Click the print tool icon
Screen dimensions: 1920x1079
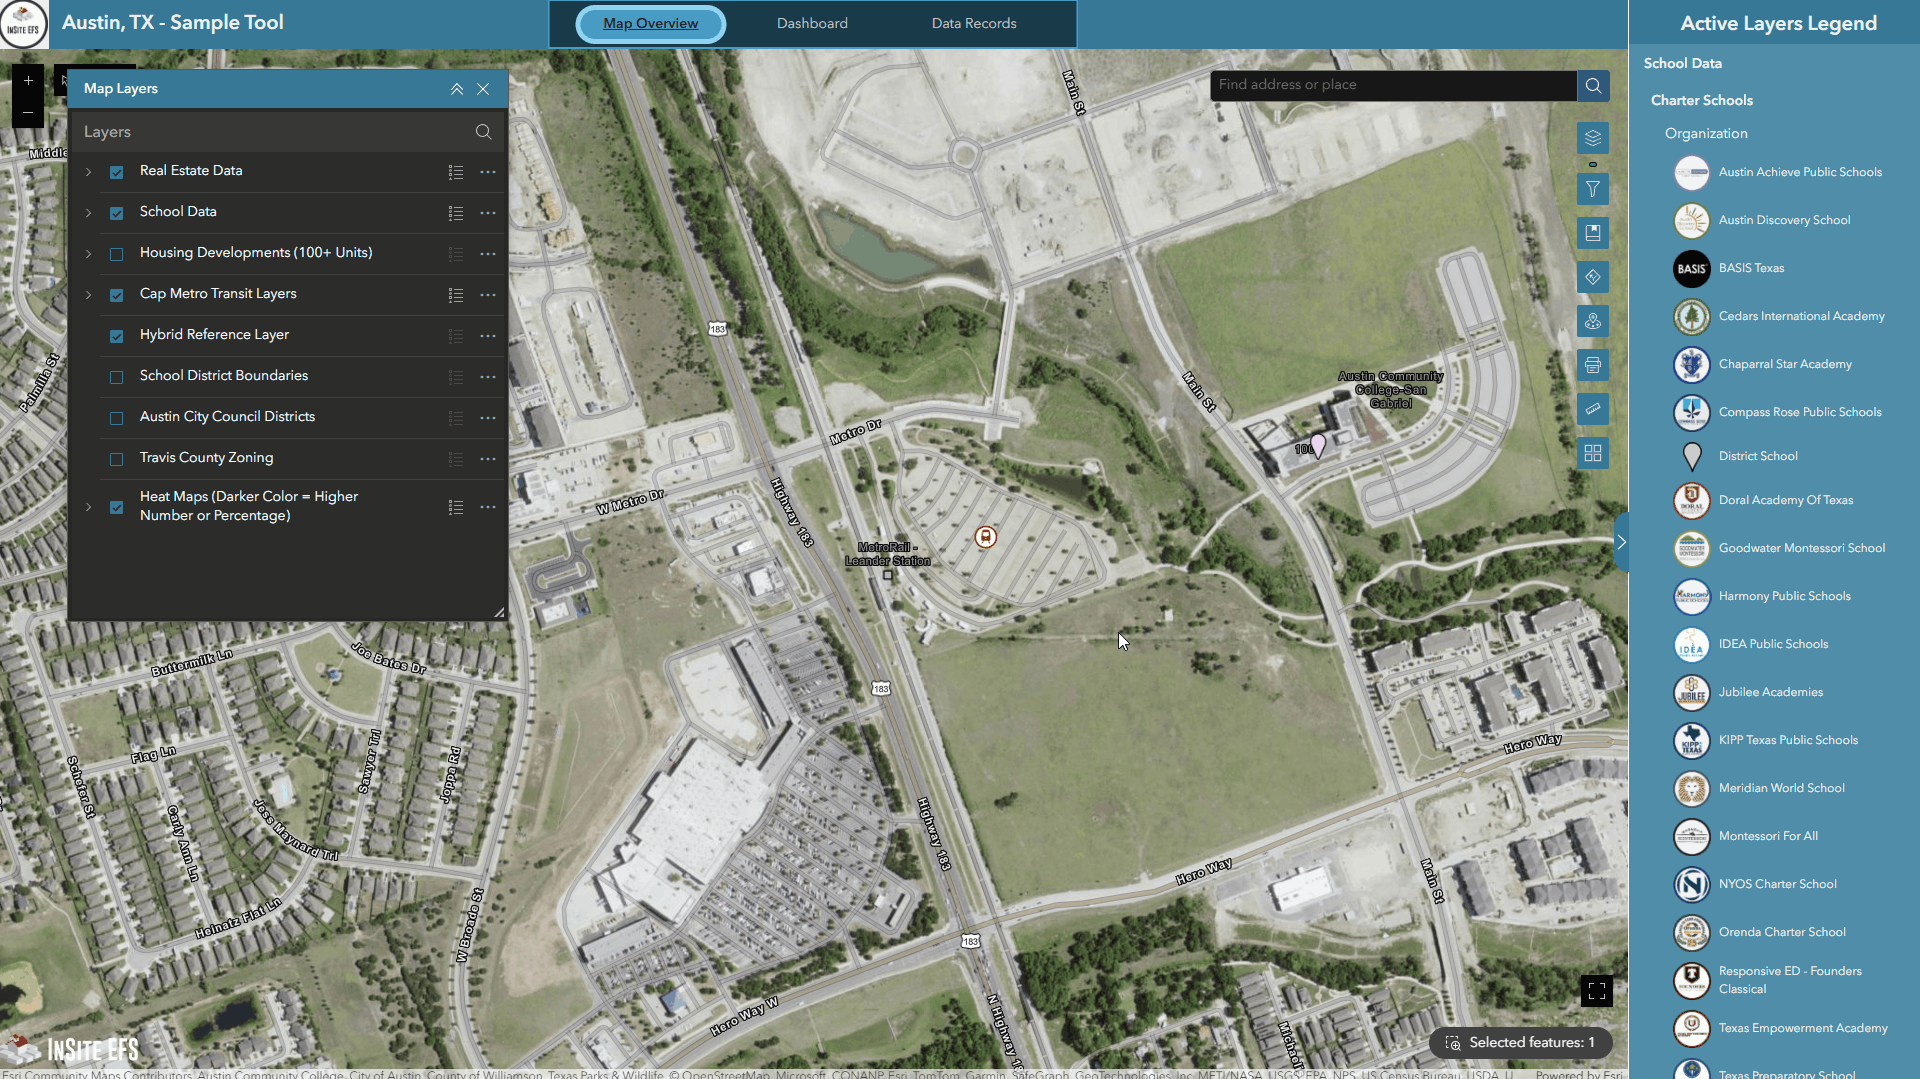click(1593, 365)
